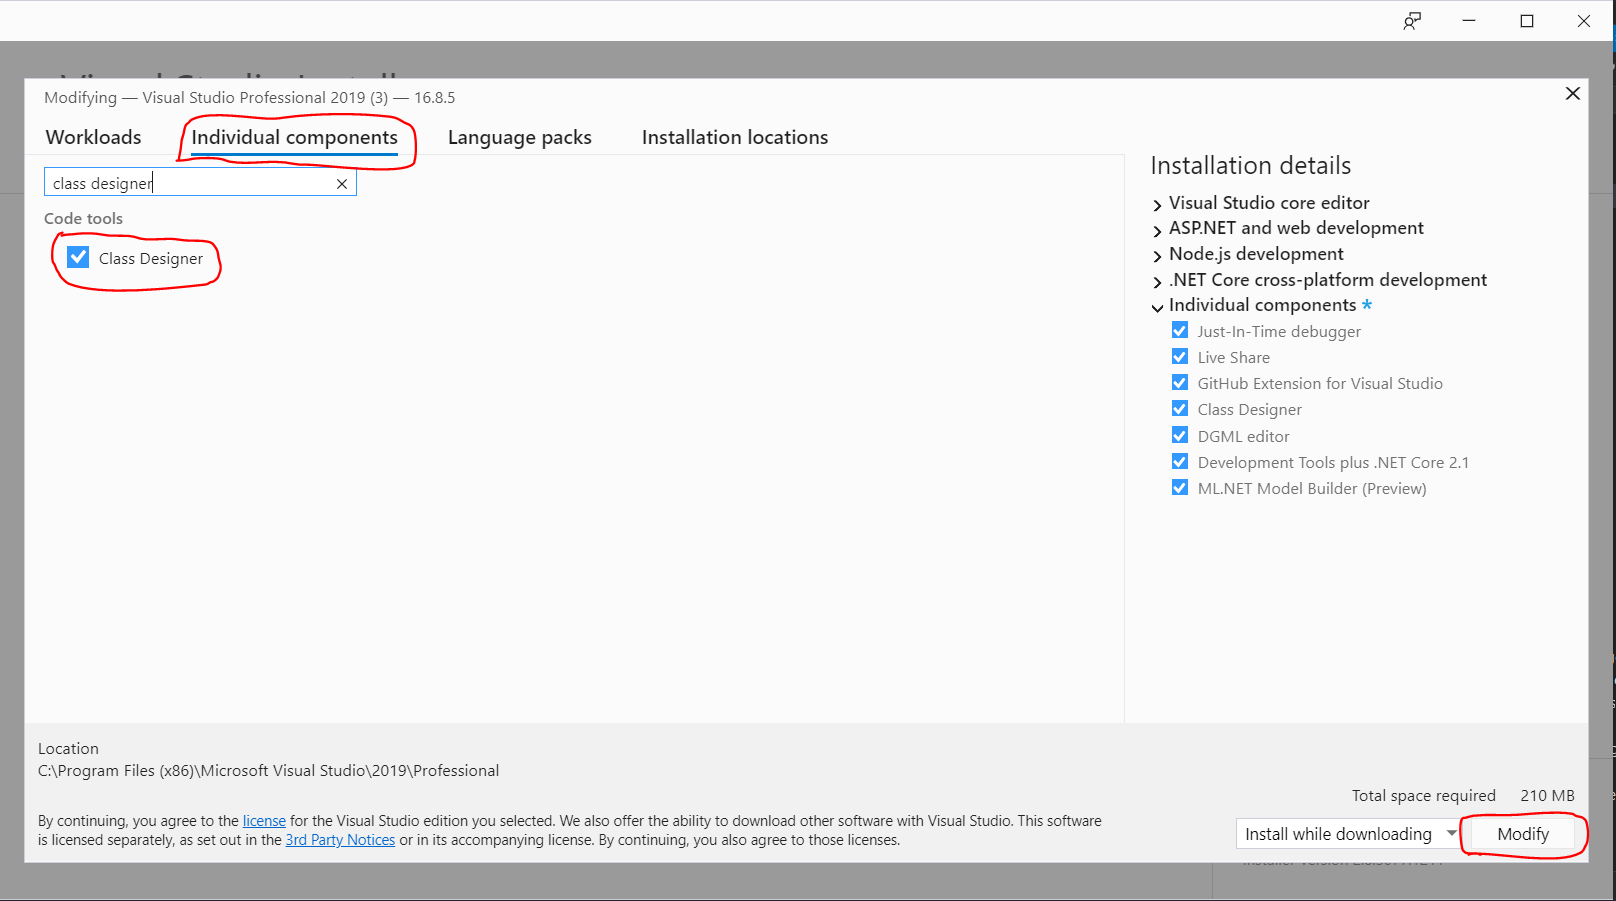Uncheck Class Designer in installation details
1616x901 pixels.
pos(1180,409)
